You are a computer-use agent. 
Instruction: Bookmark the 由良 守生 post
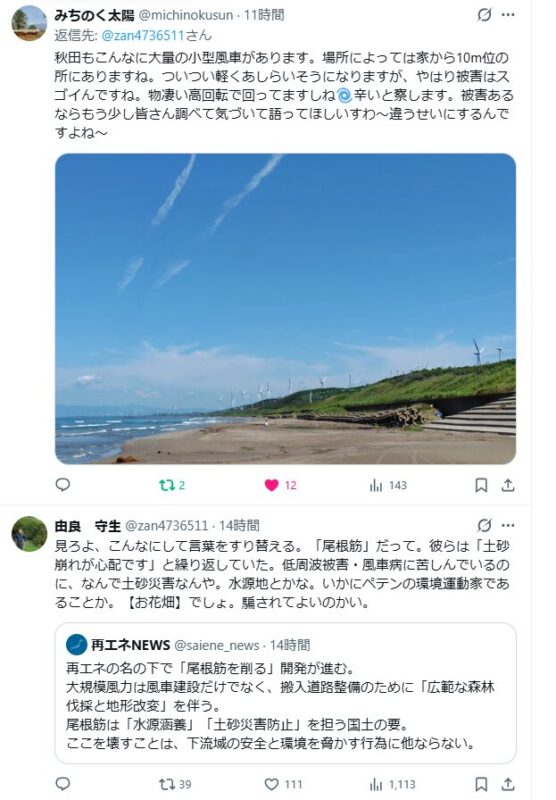[x=481, y=784]
